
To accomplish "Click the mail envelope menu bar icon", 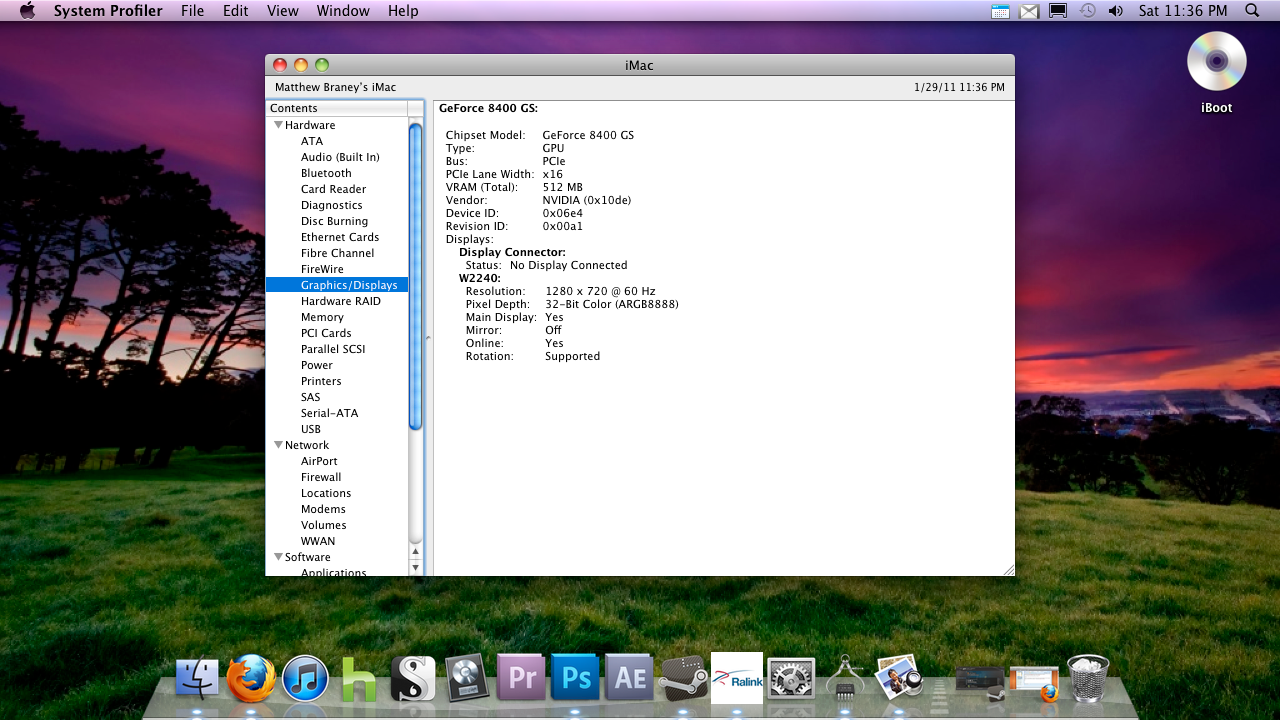I will point(1029,11).
